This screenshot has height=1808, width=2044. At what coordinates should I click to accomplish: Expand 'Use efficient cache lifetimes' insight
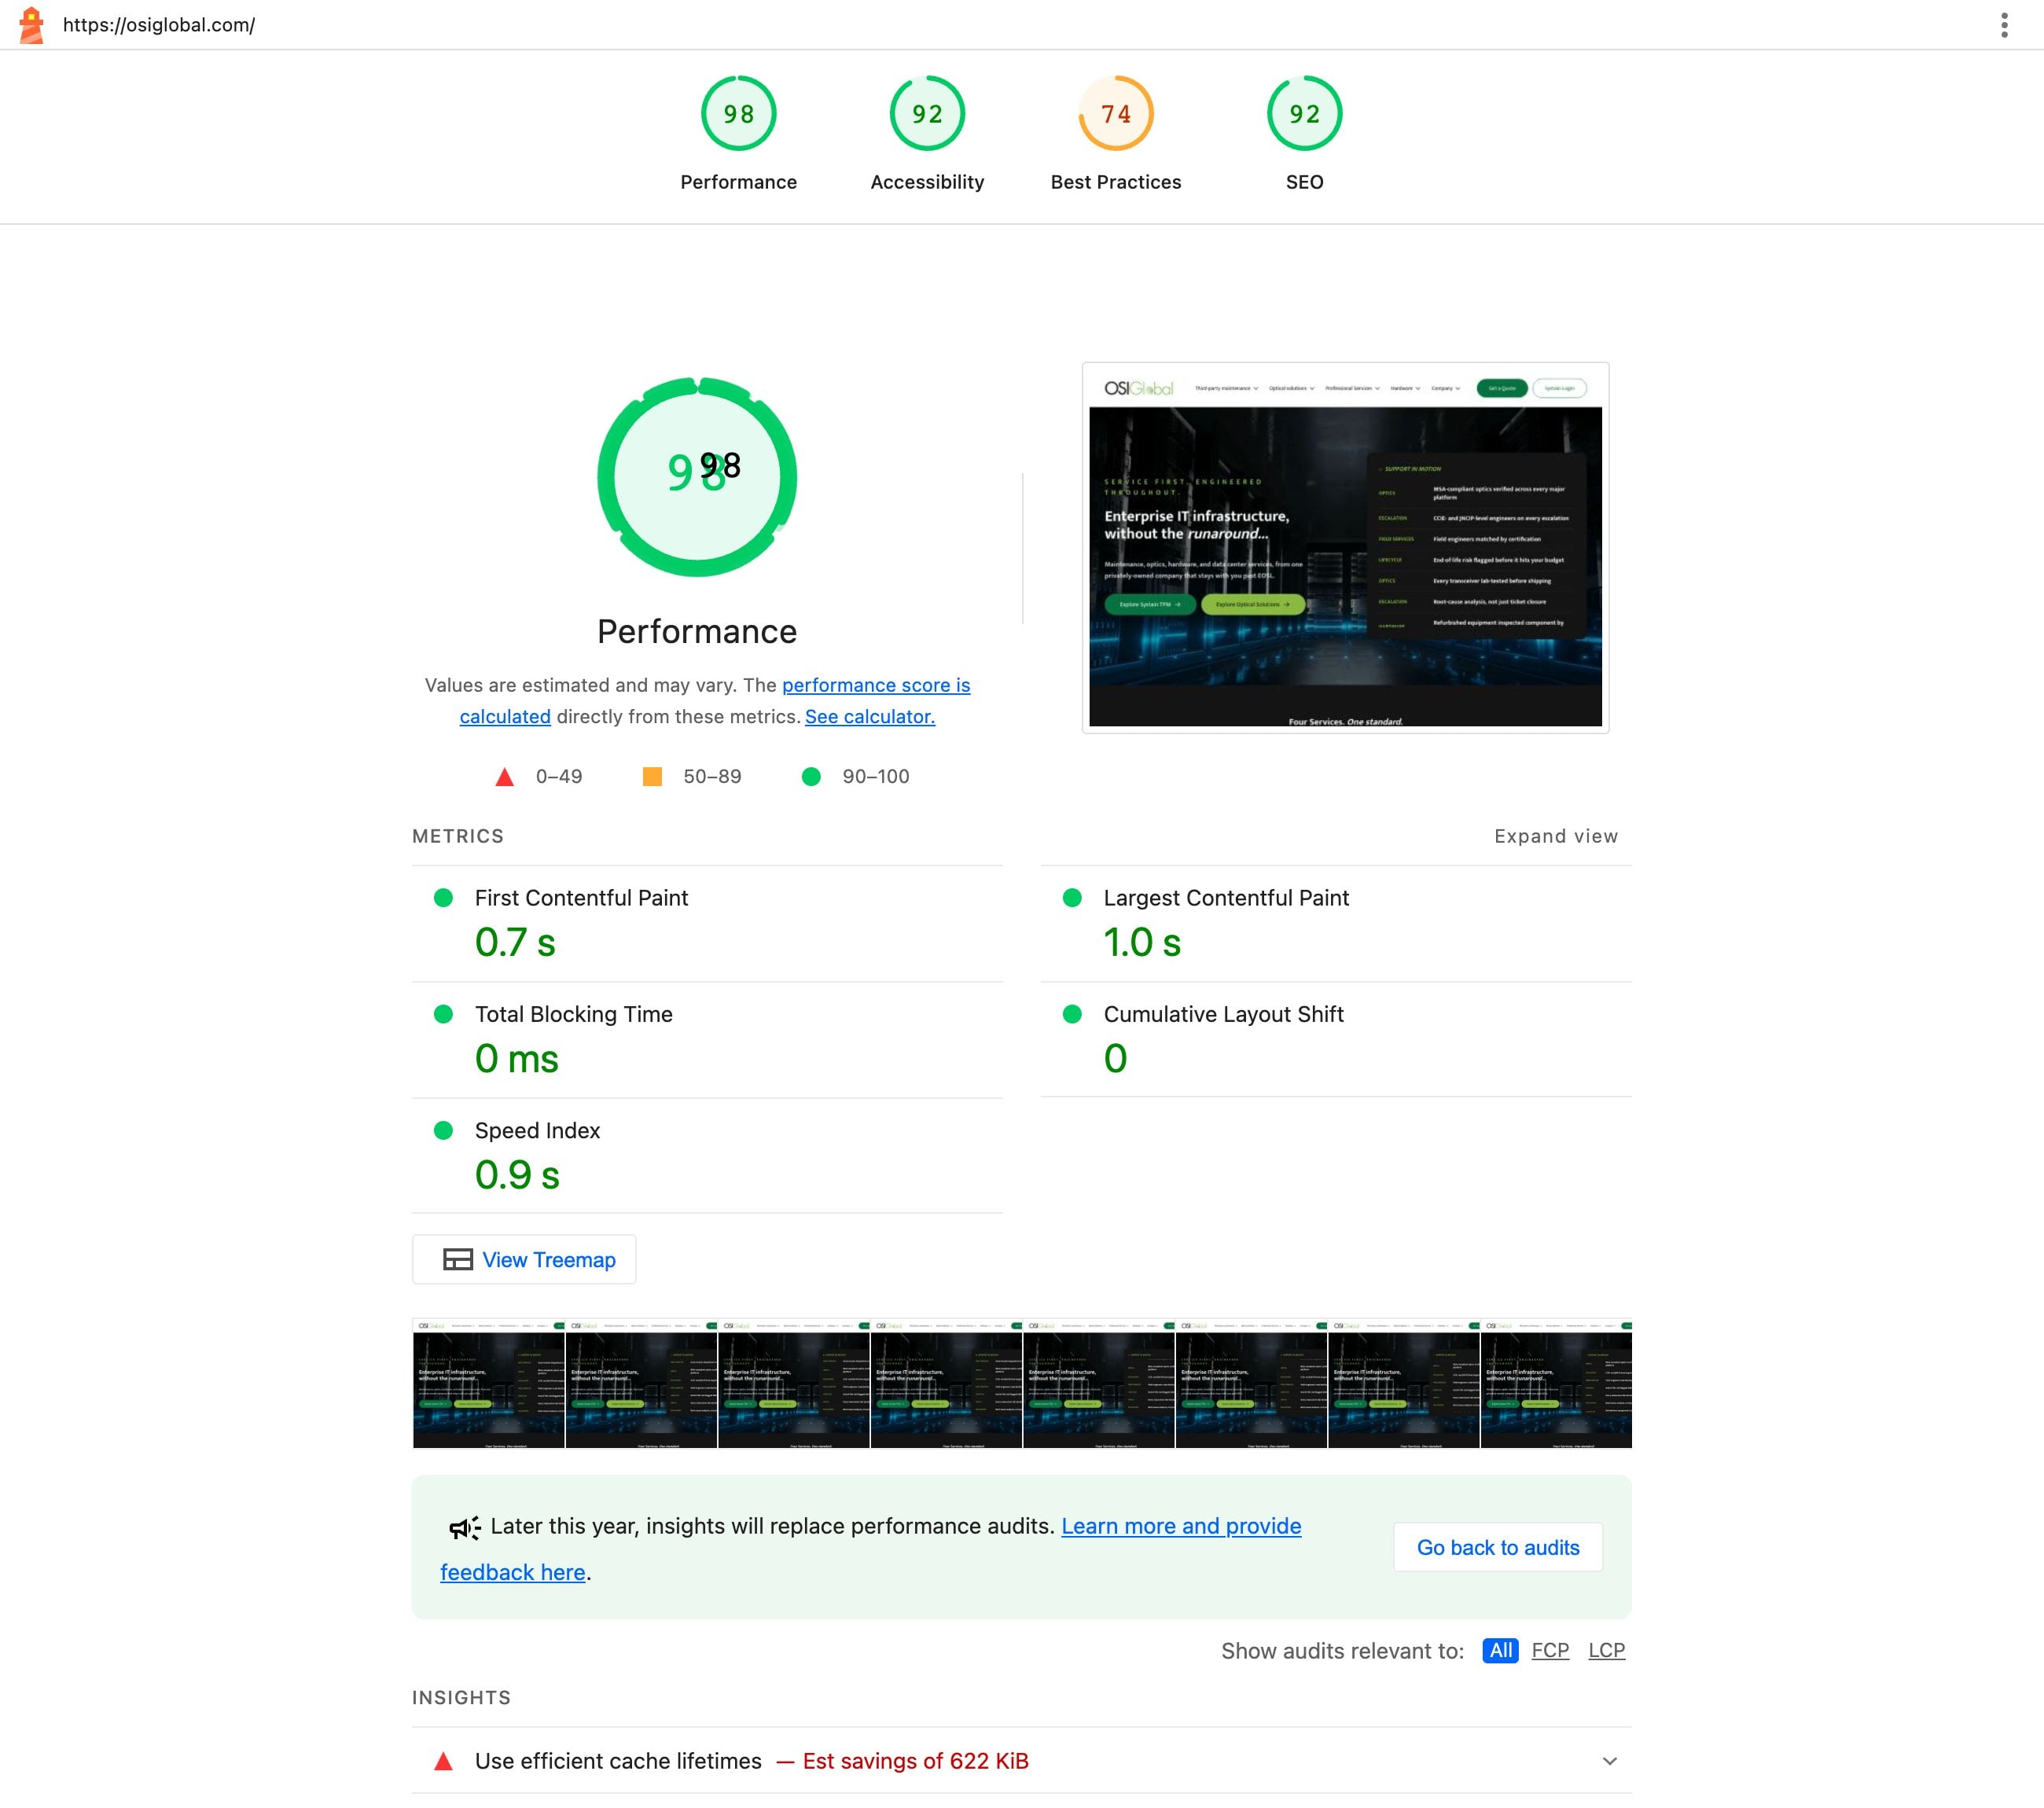[x=1021, y=1761]
